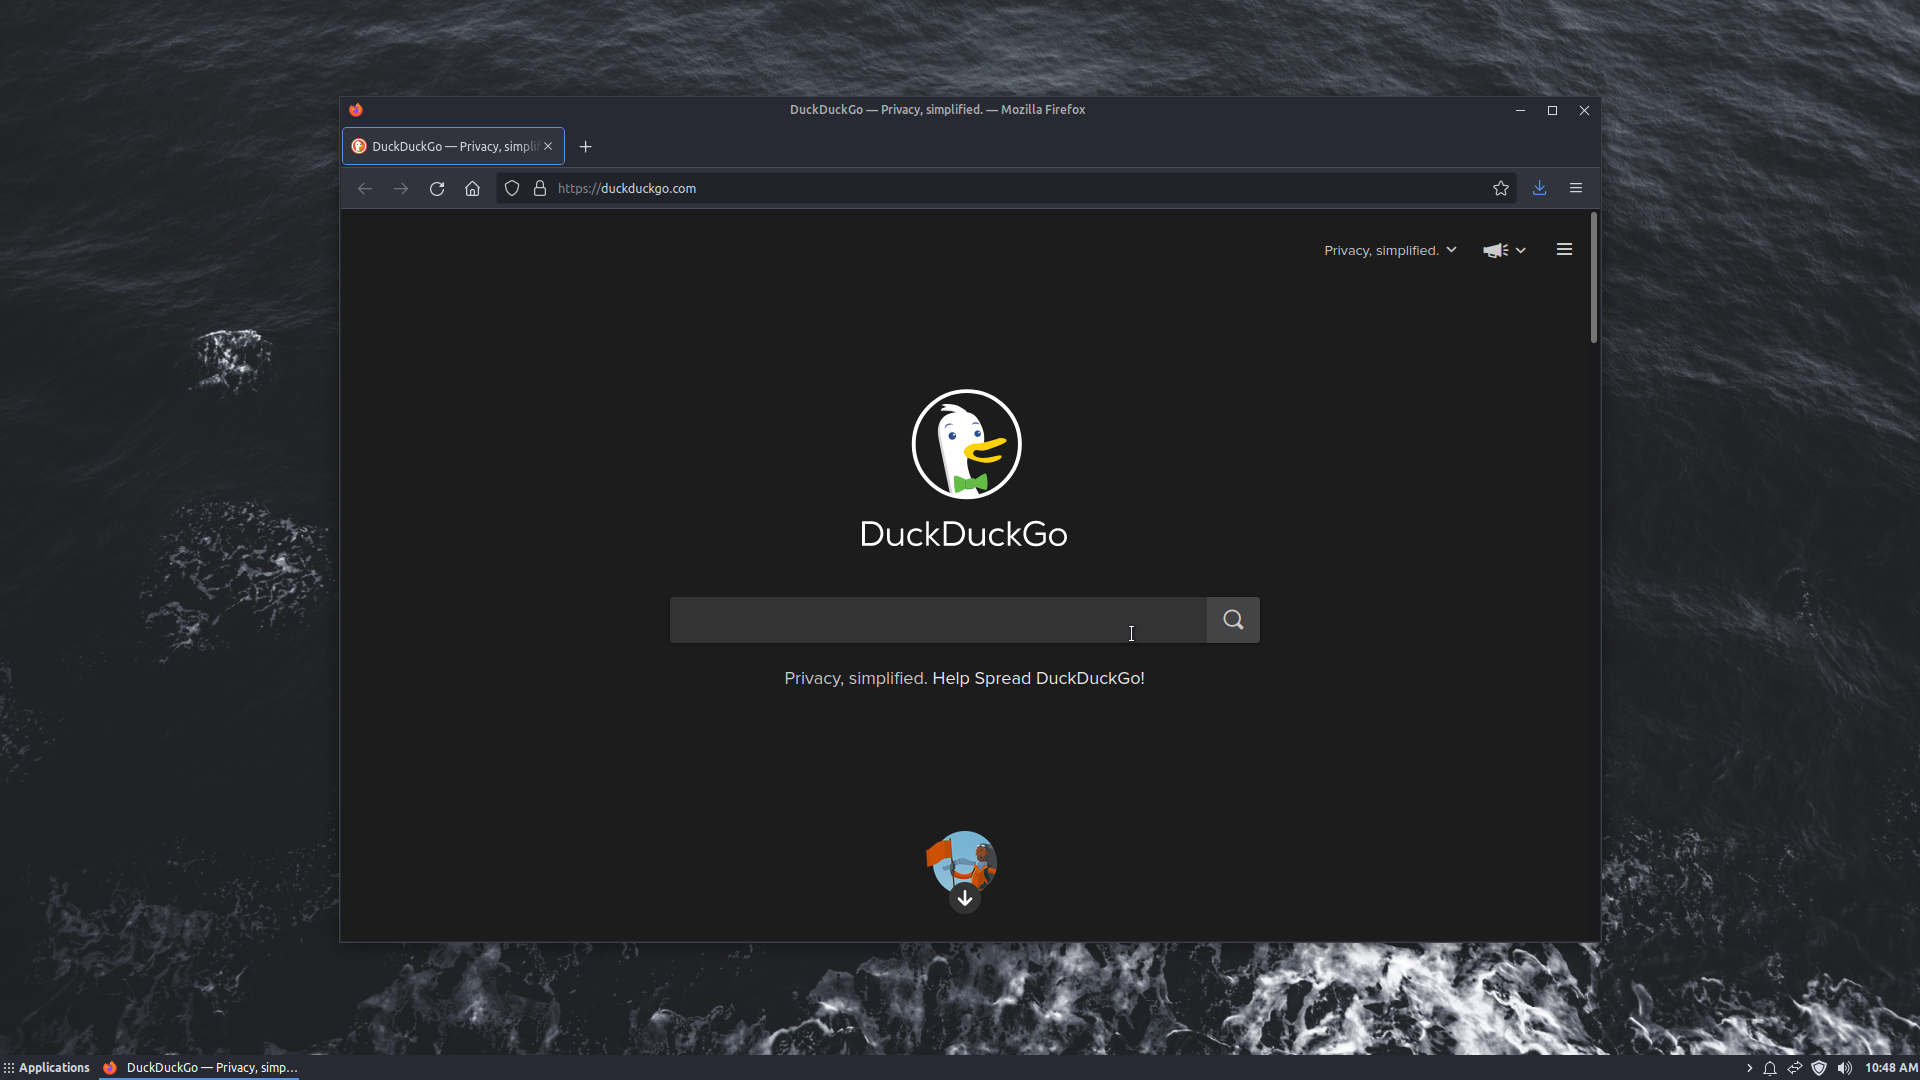Reload the current page
Viewport: 1920px width, 1080px height.
(437, 188)
